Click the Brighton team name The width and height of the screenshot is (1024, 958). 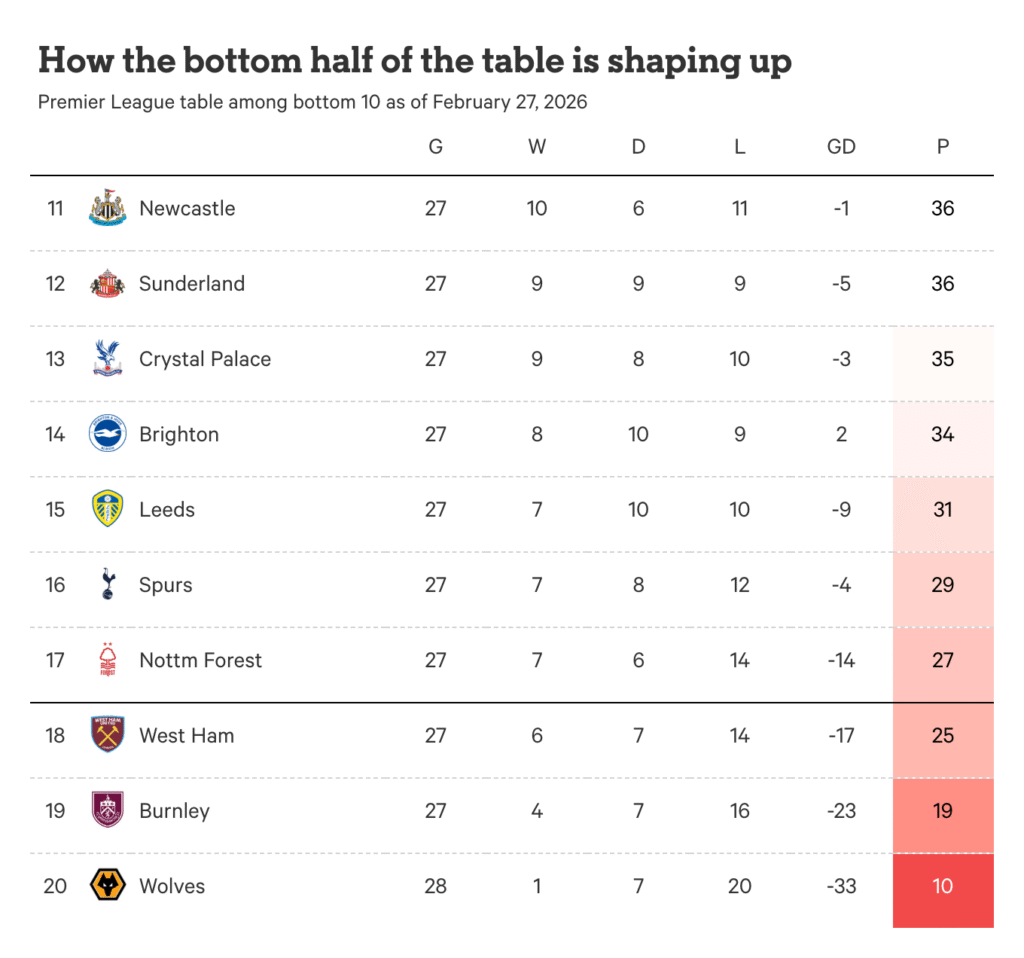click(x=179, y=434)
